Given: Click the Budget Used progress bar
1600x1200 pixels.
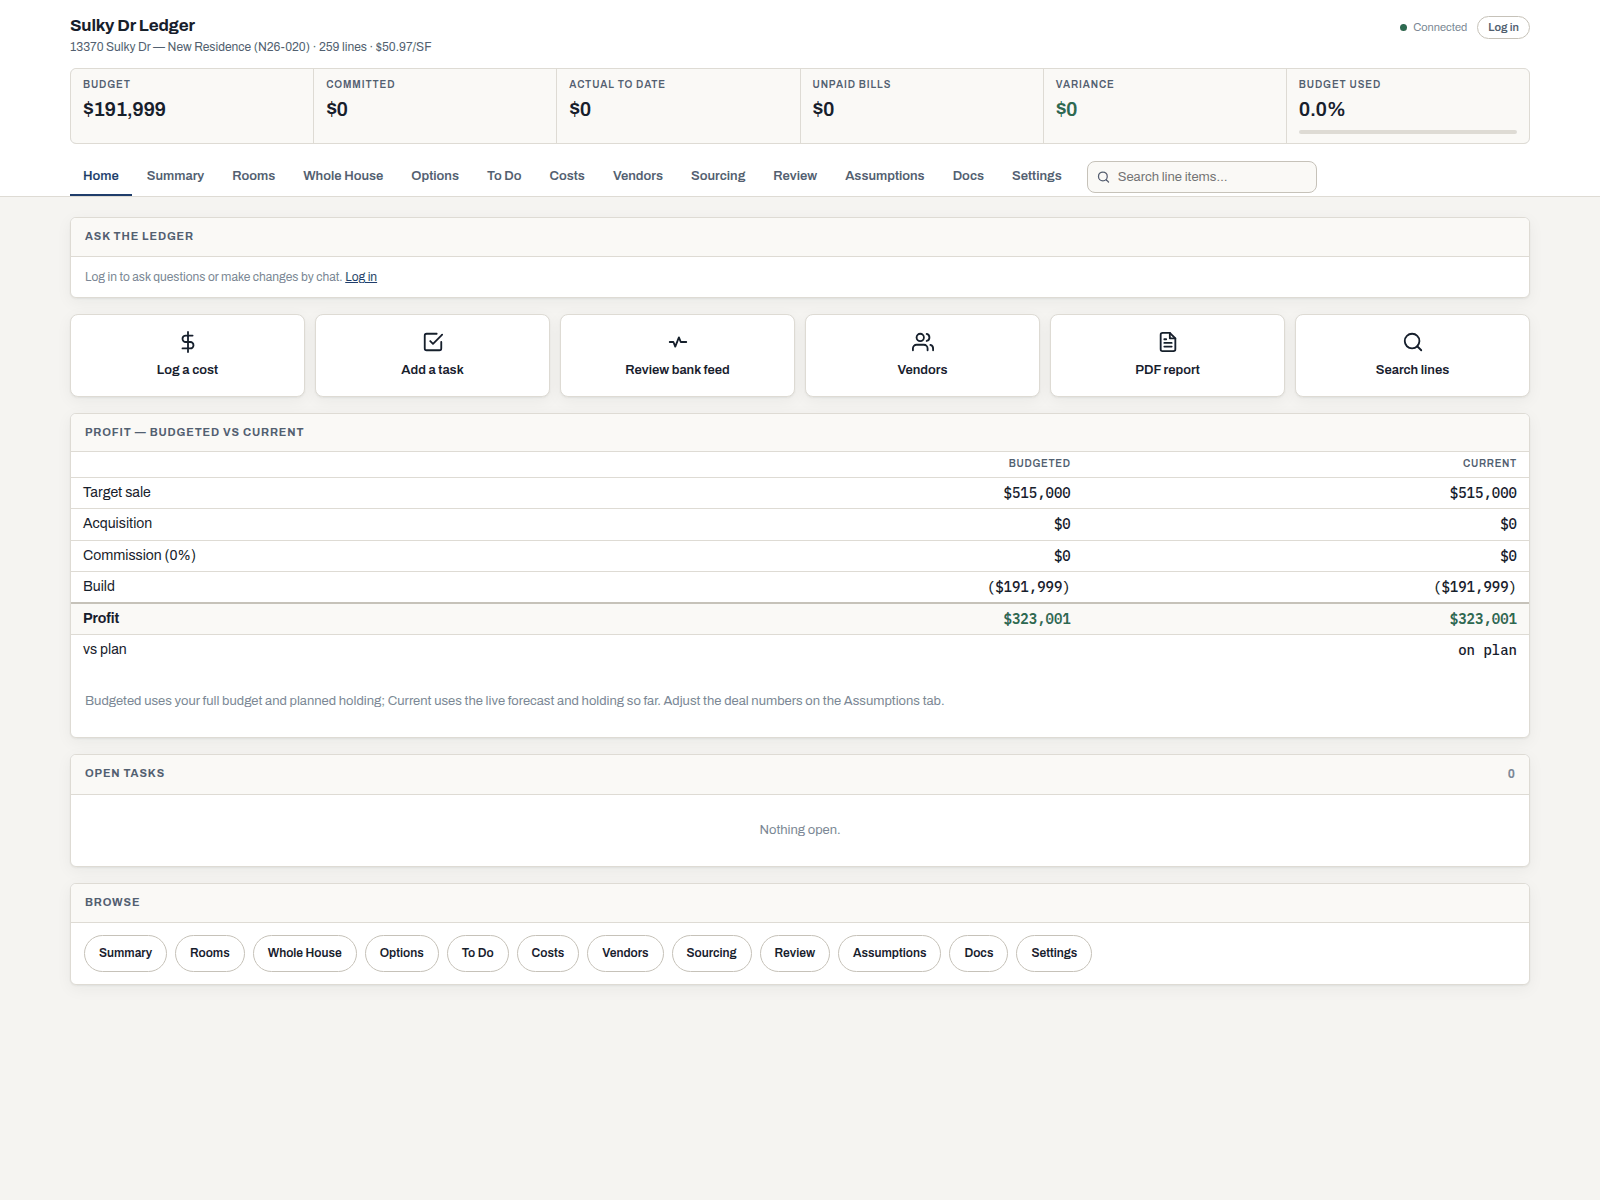Looking at the screenshot, I should (1408, 131).
